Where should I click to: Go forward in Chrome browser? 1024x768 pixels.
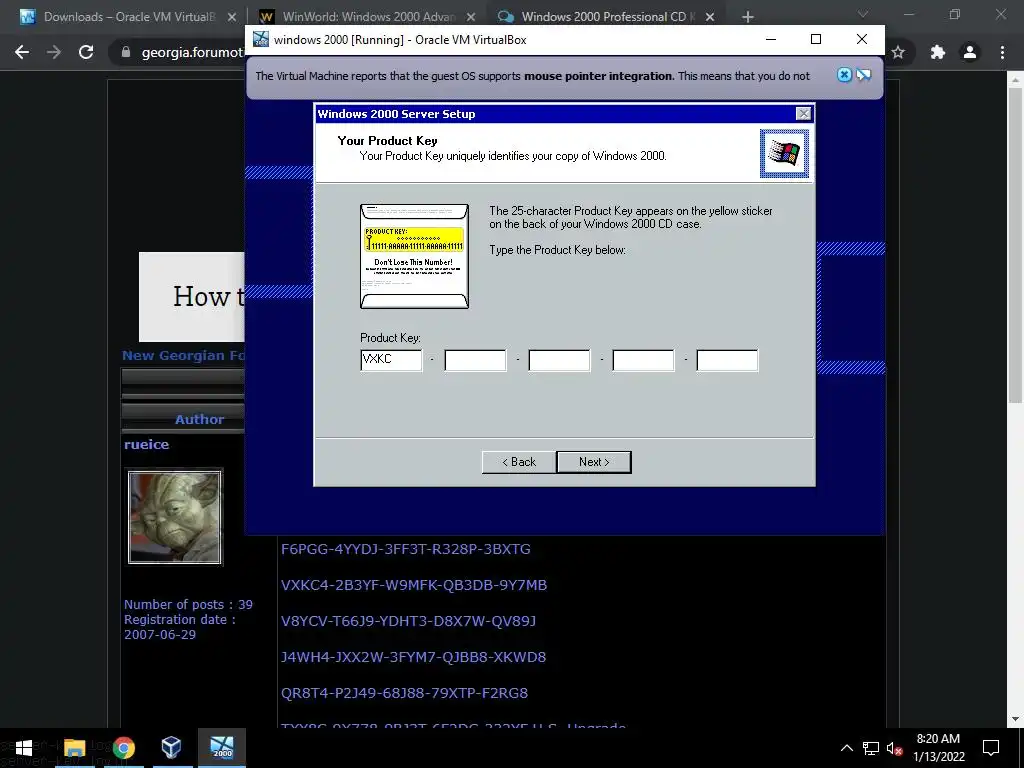pyautogui.click(x=54, y=52)
